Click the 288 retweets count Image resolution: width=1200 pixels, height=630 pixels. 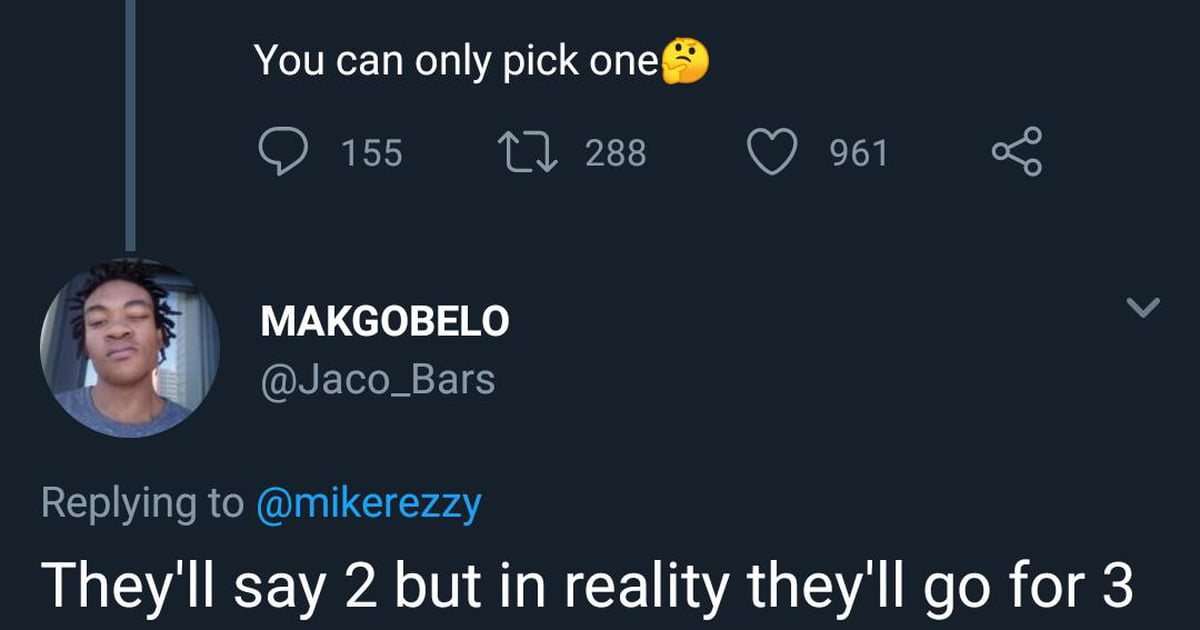click(x=615, y=153)
